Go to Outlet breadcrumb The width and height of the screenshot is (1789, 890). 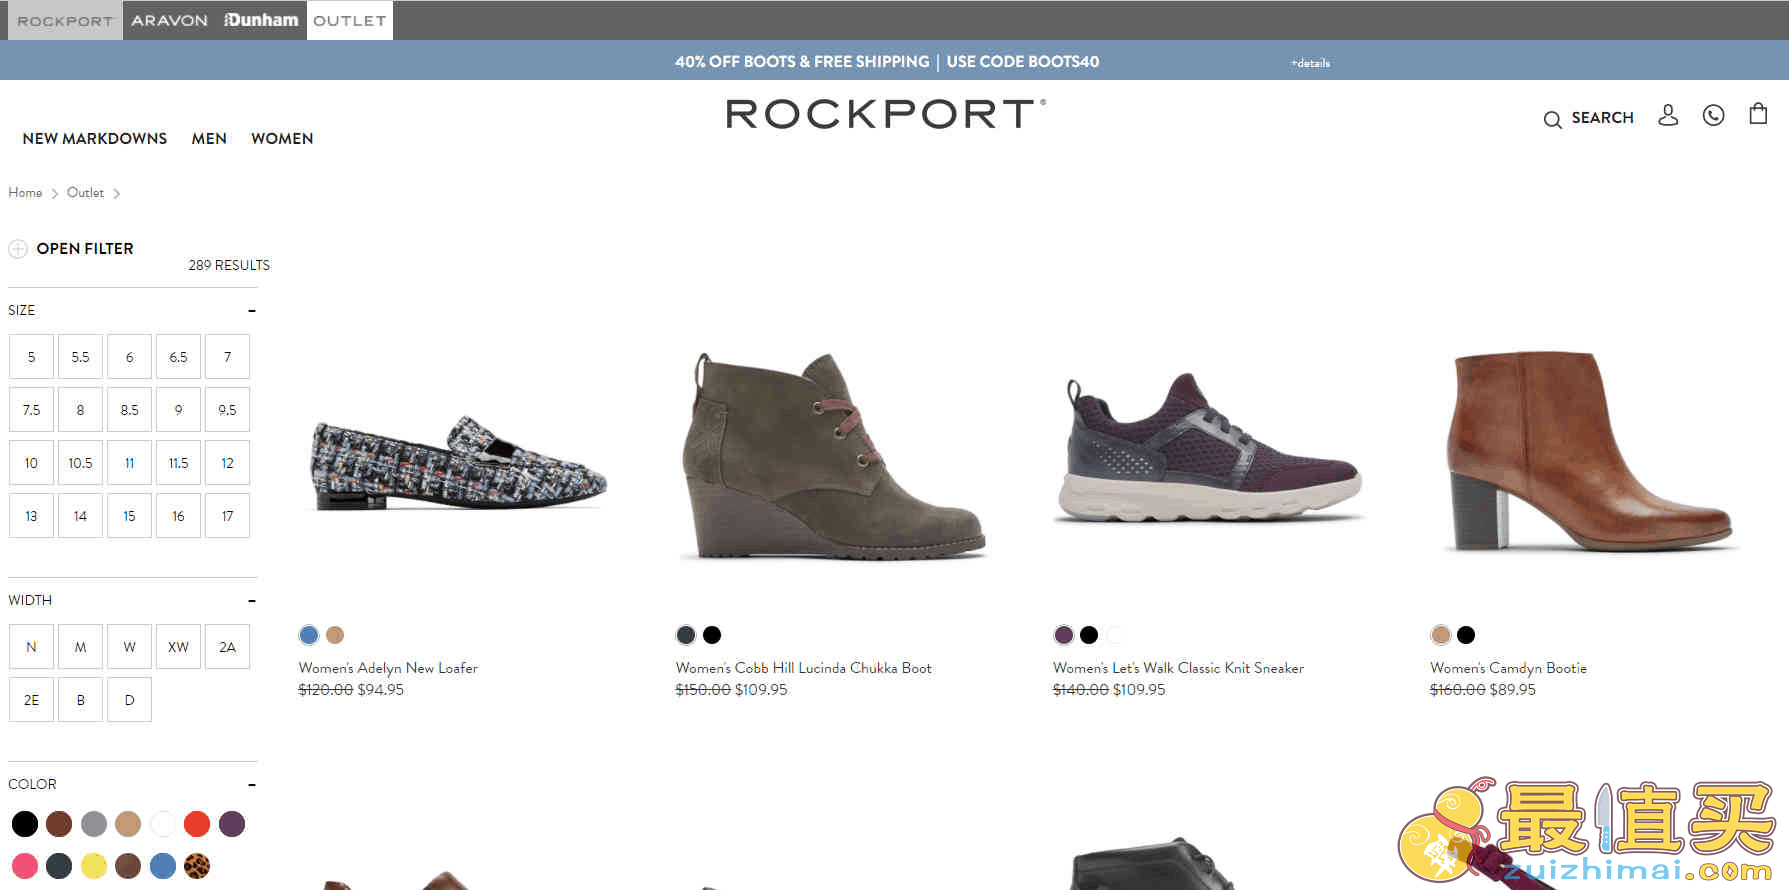(x=85, y=193)
